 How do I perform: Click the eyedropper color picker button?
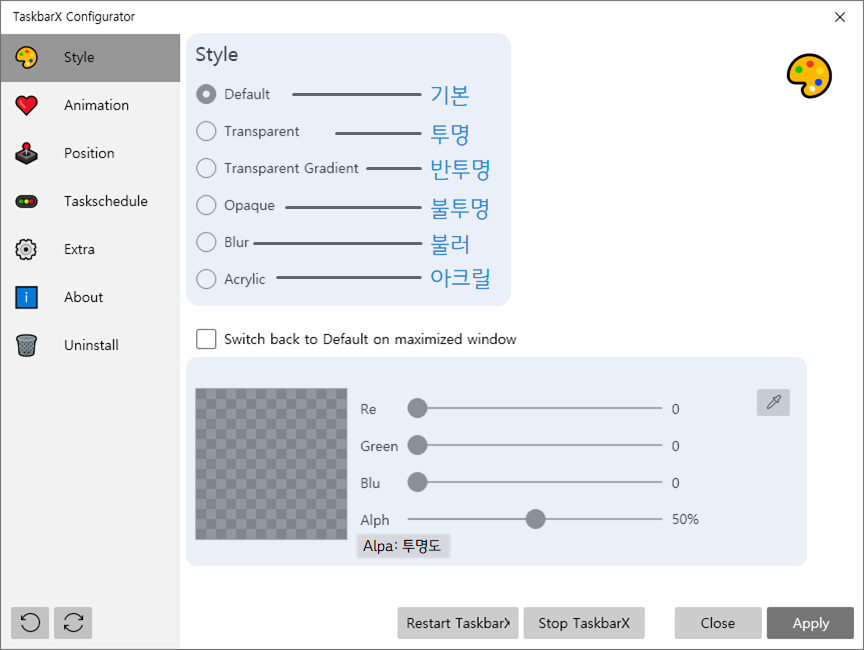click(x=773, y=402)
